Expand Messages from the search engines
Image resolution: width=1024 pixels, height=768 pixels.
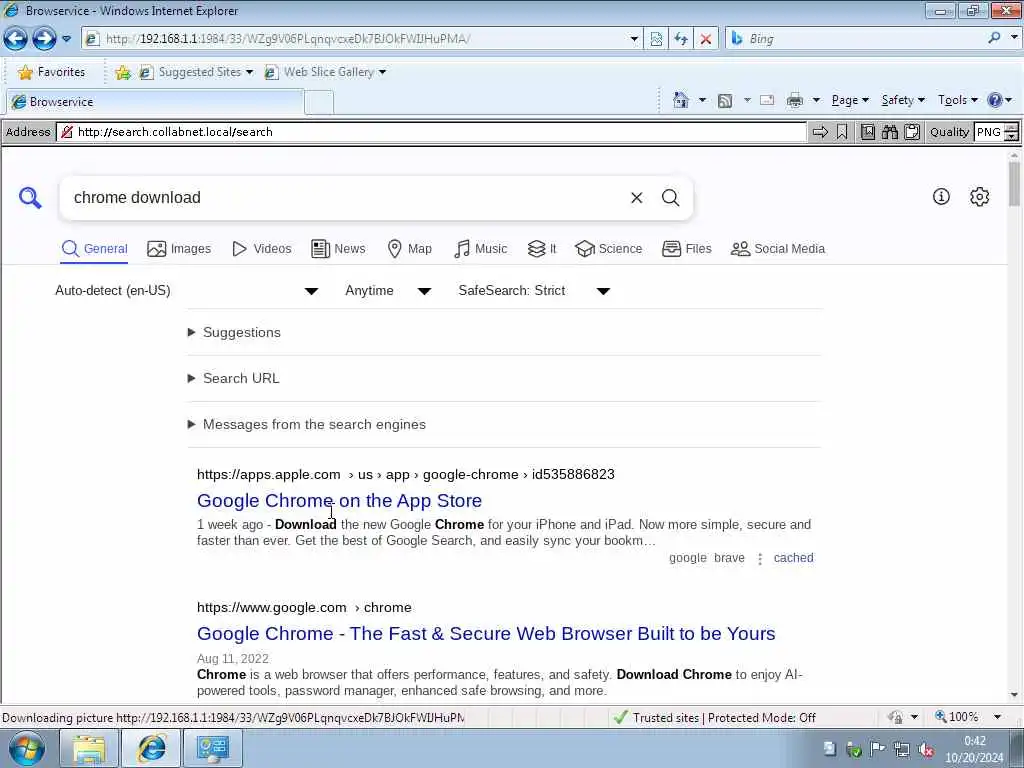pyautogui.click(x=306, y=424)
